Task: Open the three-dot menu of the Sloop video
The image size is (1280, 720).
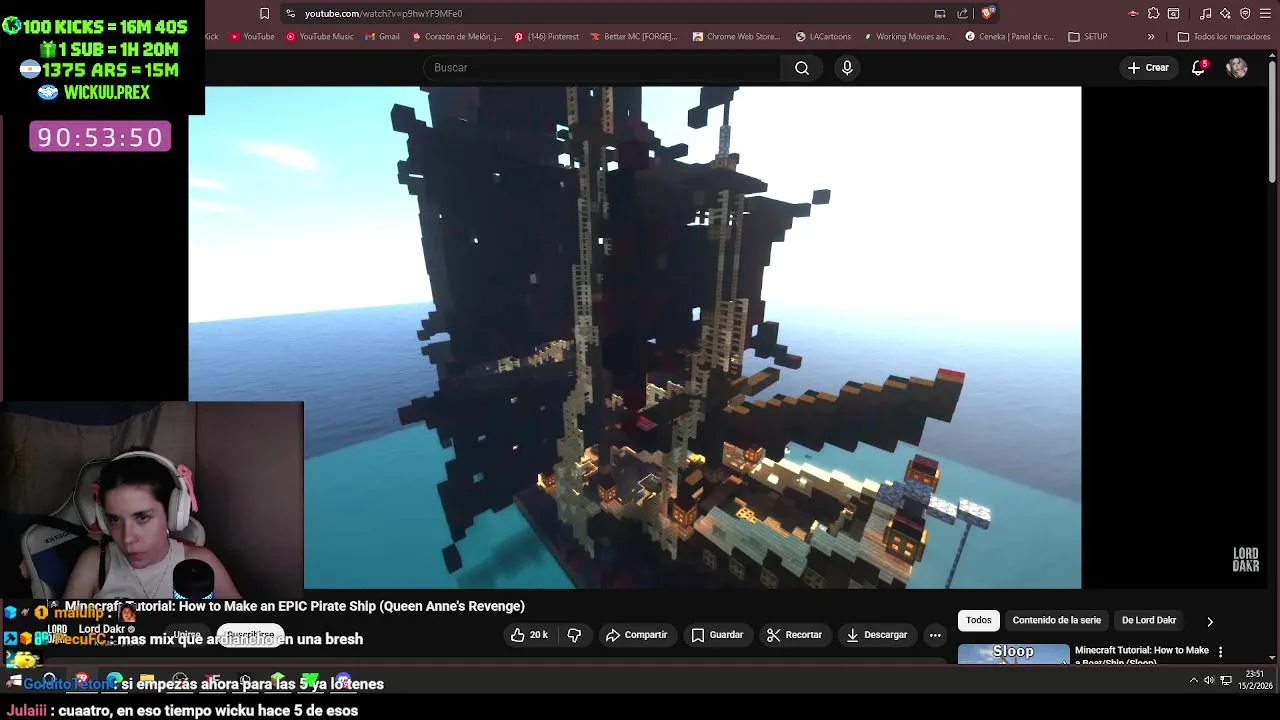Action: click(1220, 652)
